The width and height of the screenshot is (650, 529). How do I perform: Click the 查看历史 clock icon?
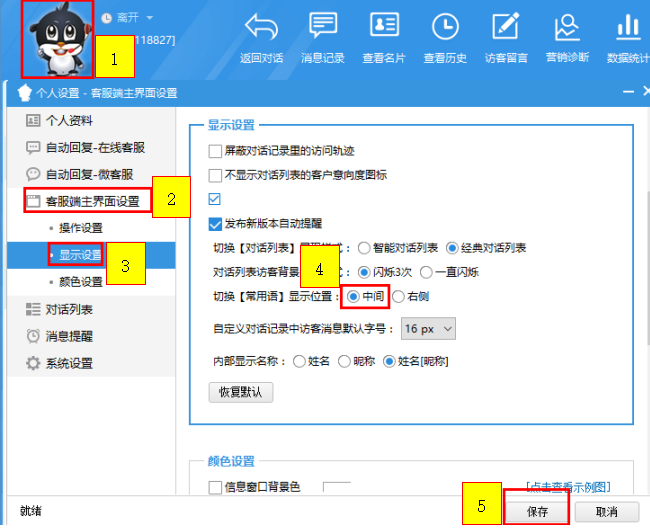[445, 27]
